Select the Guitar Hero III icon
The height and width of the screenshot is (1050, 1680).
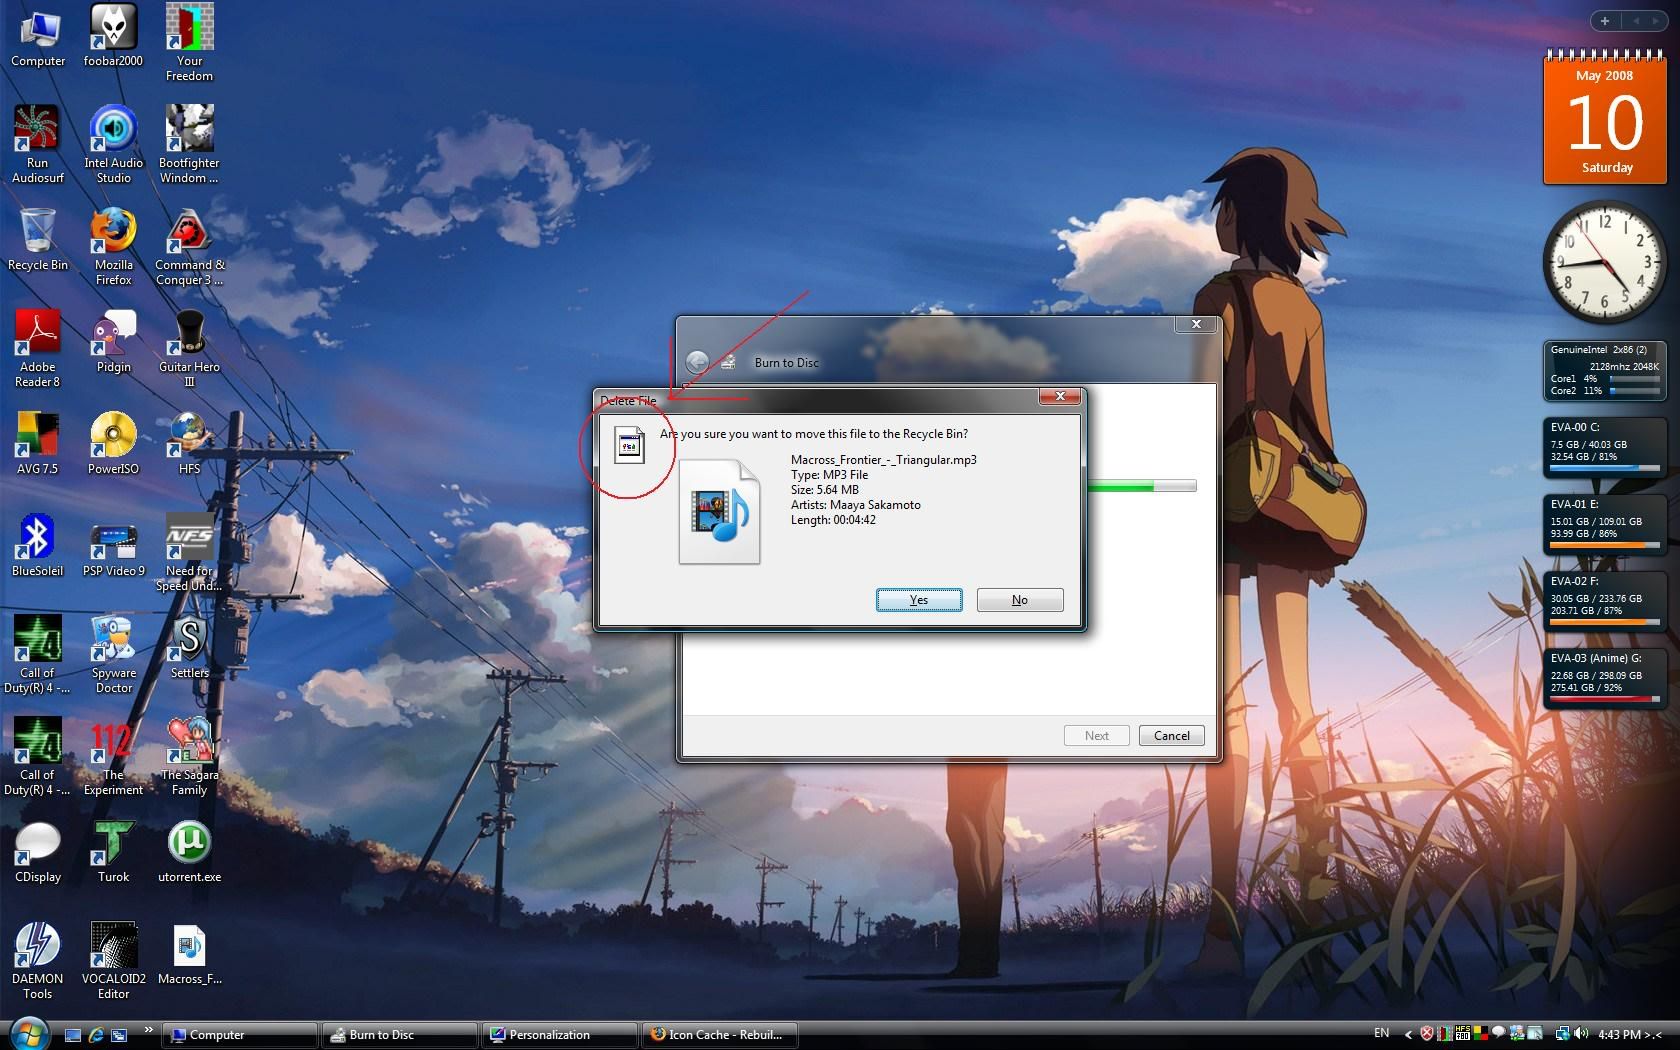pos(189,349)
